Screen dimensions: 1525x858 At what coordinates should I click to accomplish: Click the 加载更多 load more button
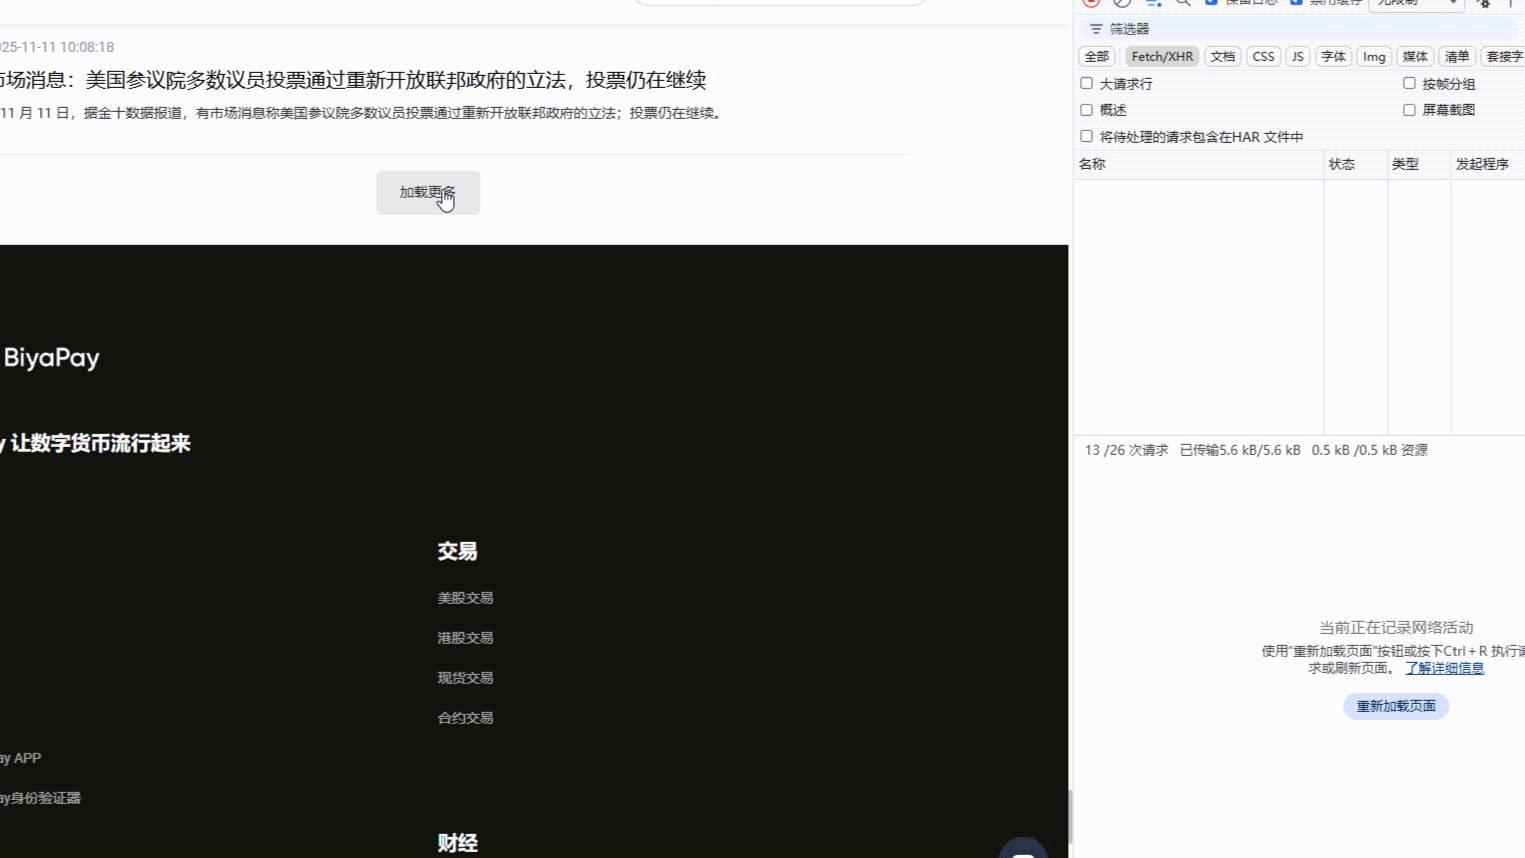(x=428, y=192)
